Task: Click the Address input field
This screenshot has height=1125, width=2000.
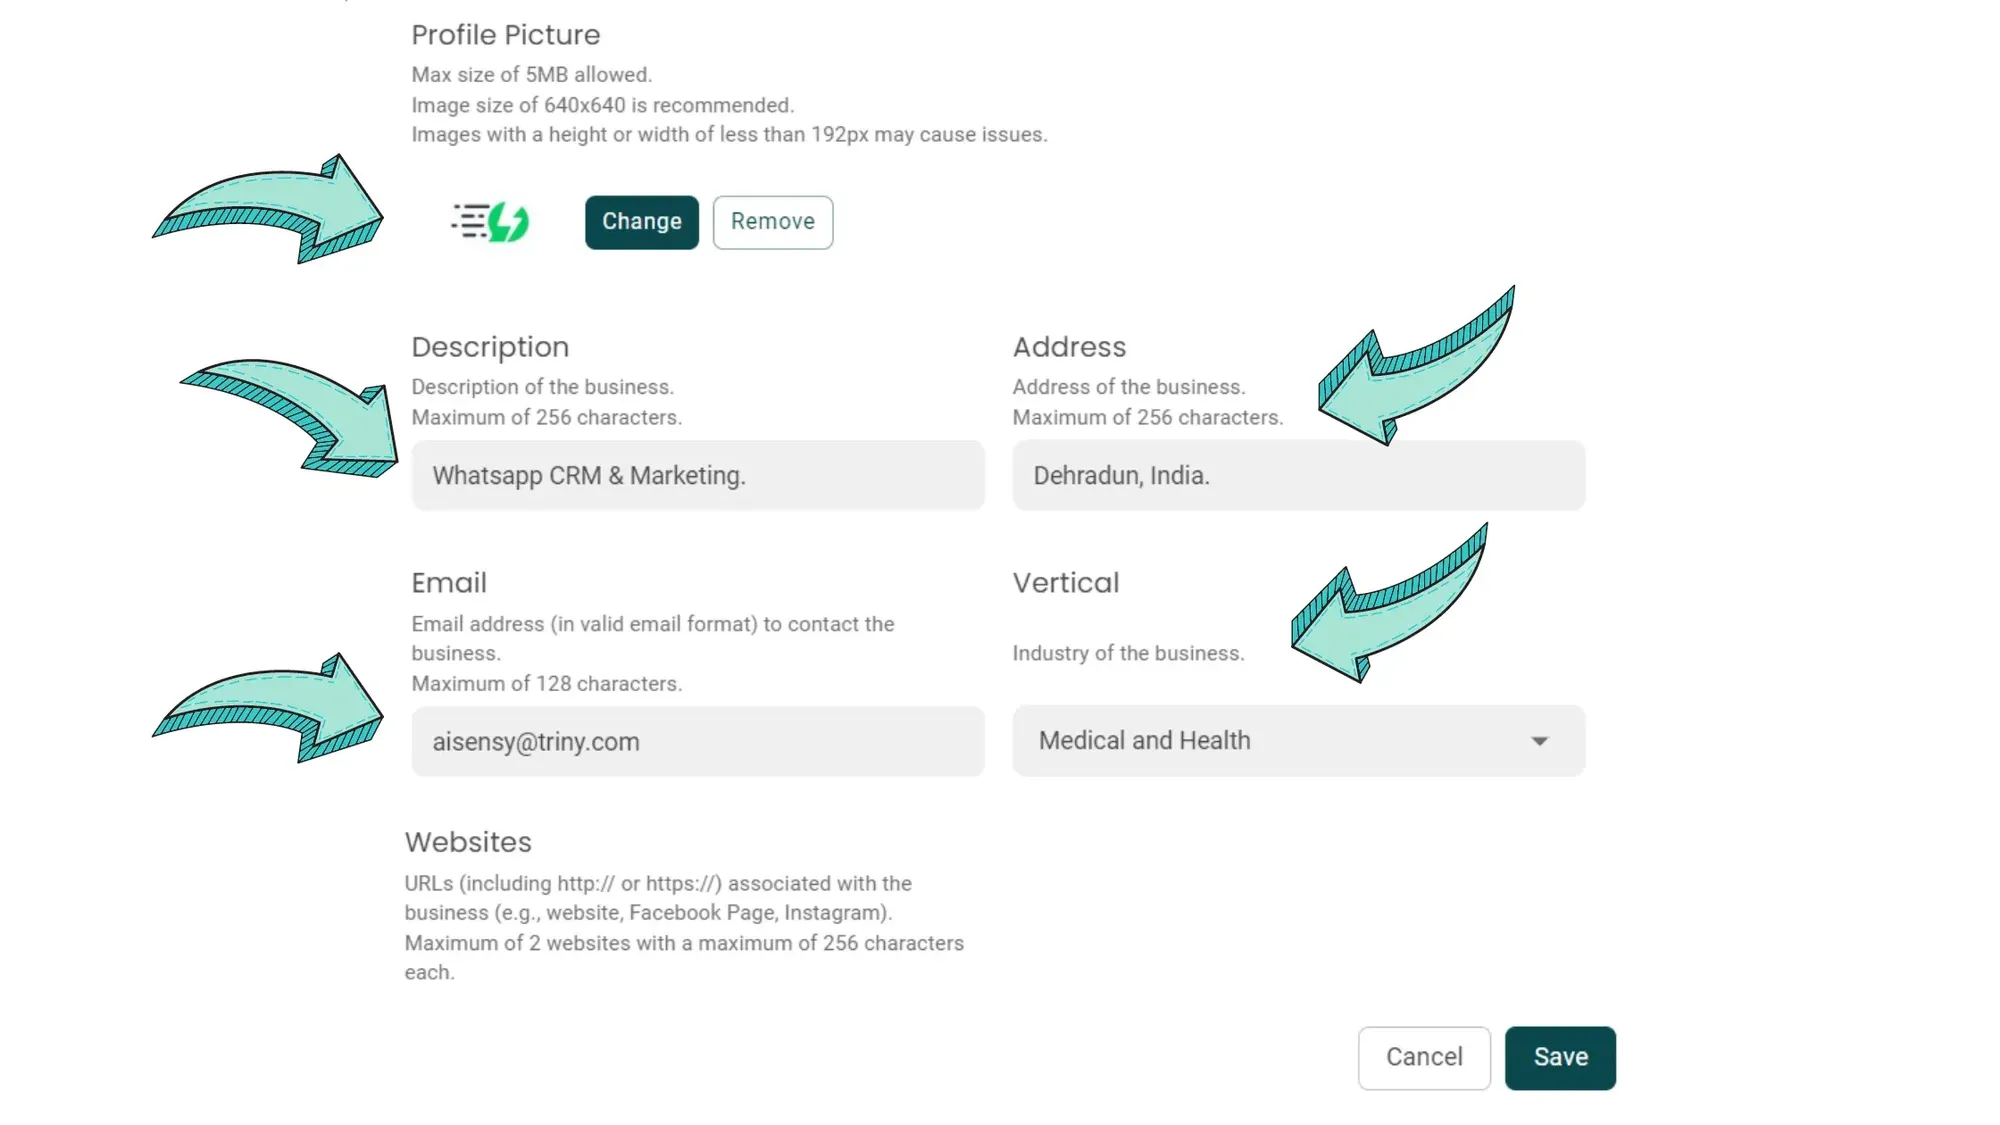Action: coord(1297,475)
